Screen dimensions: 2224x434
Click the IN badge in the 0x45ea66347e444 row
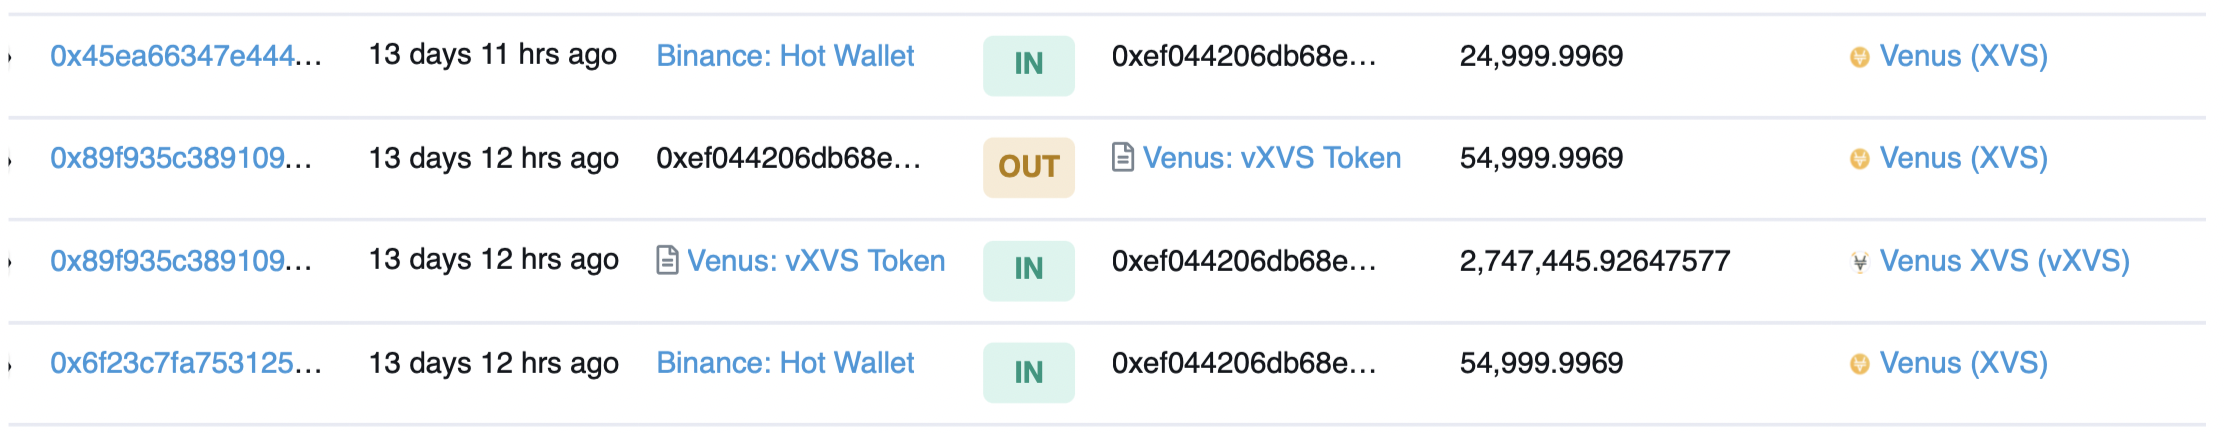1028,65
